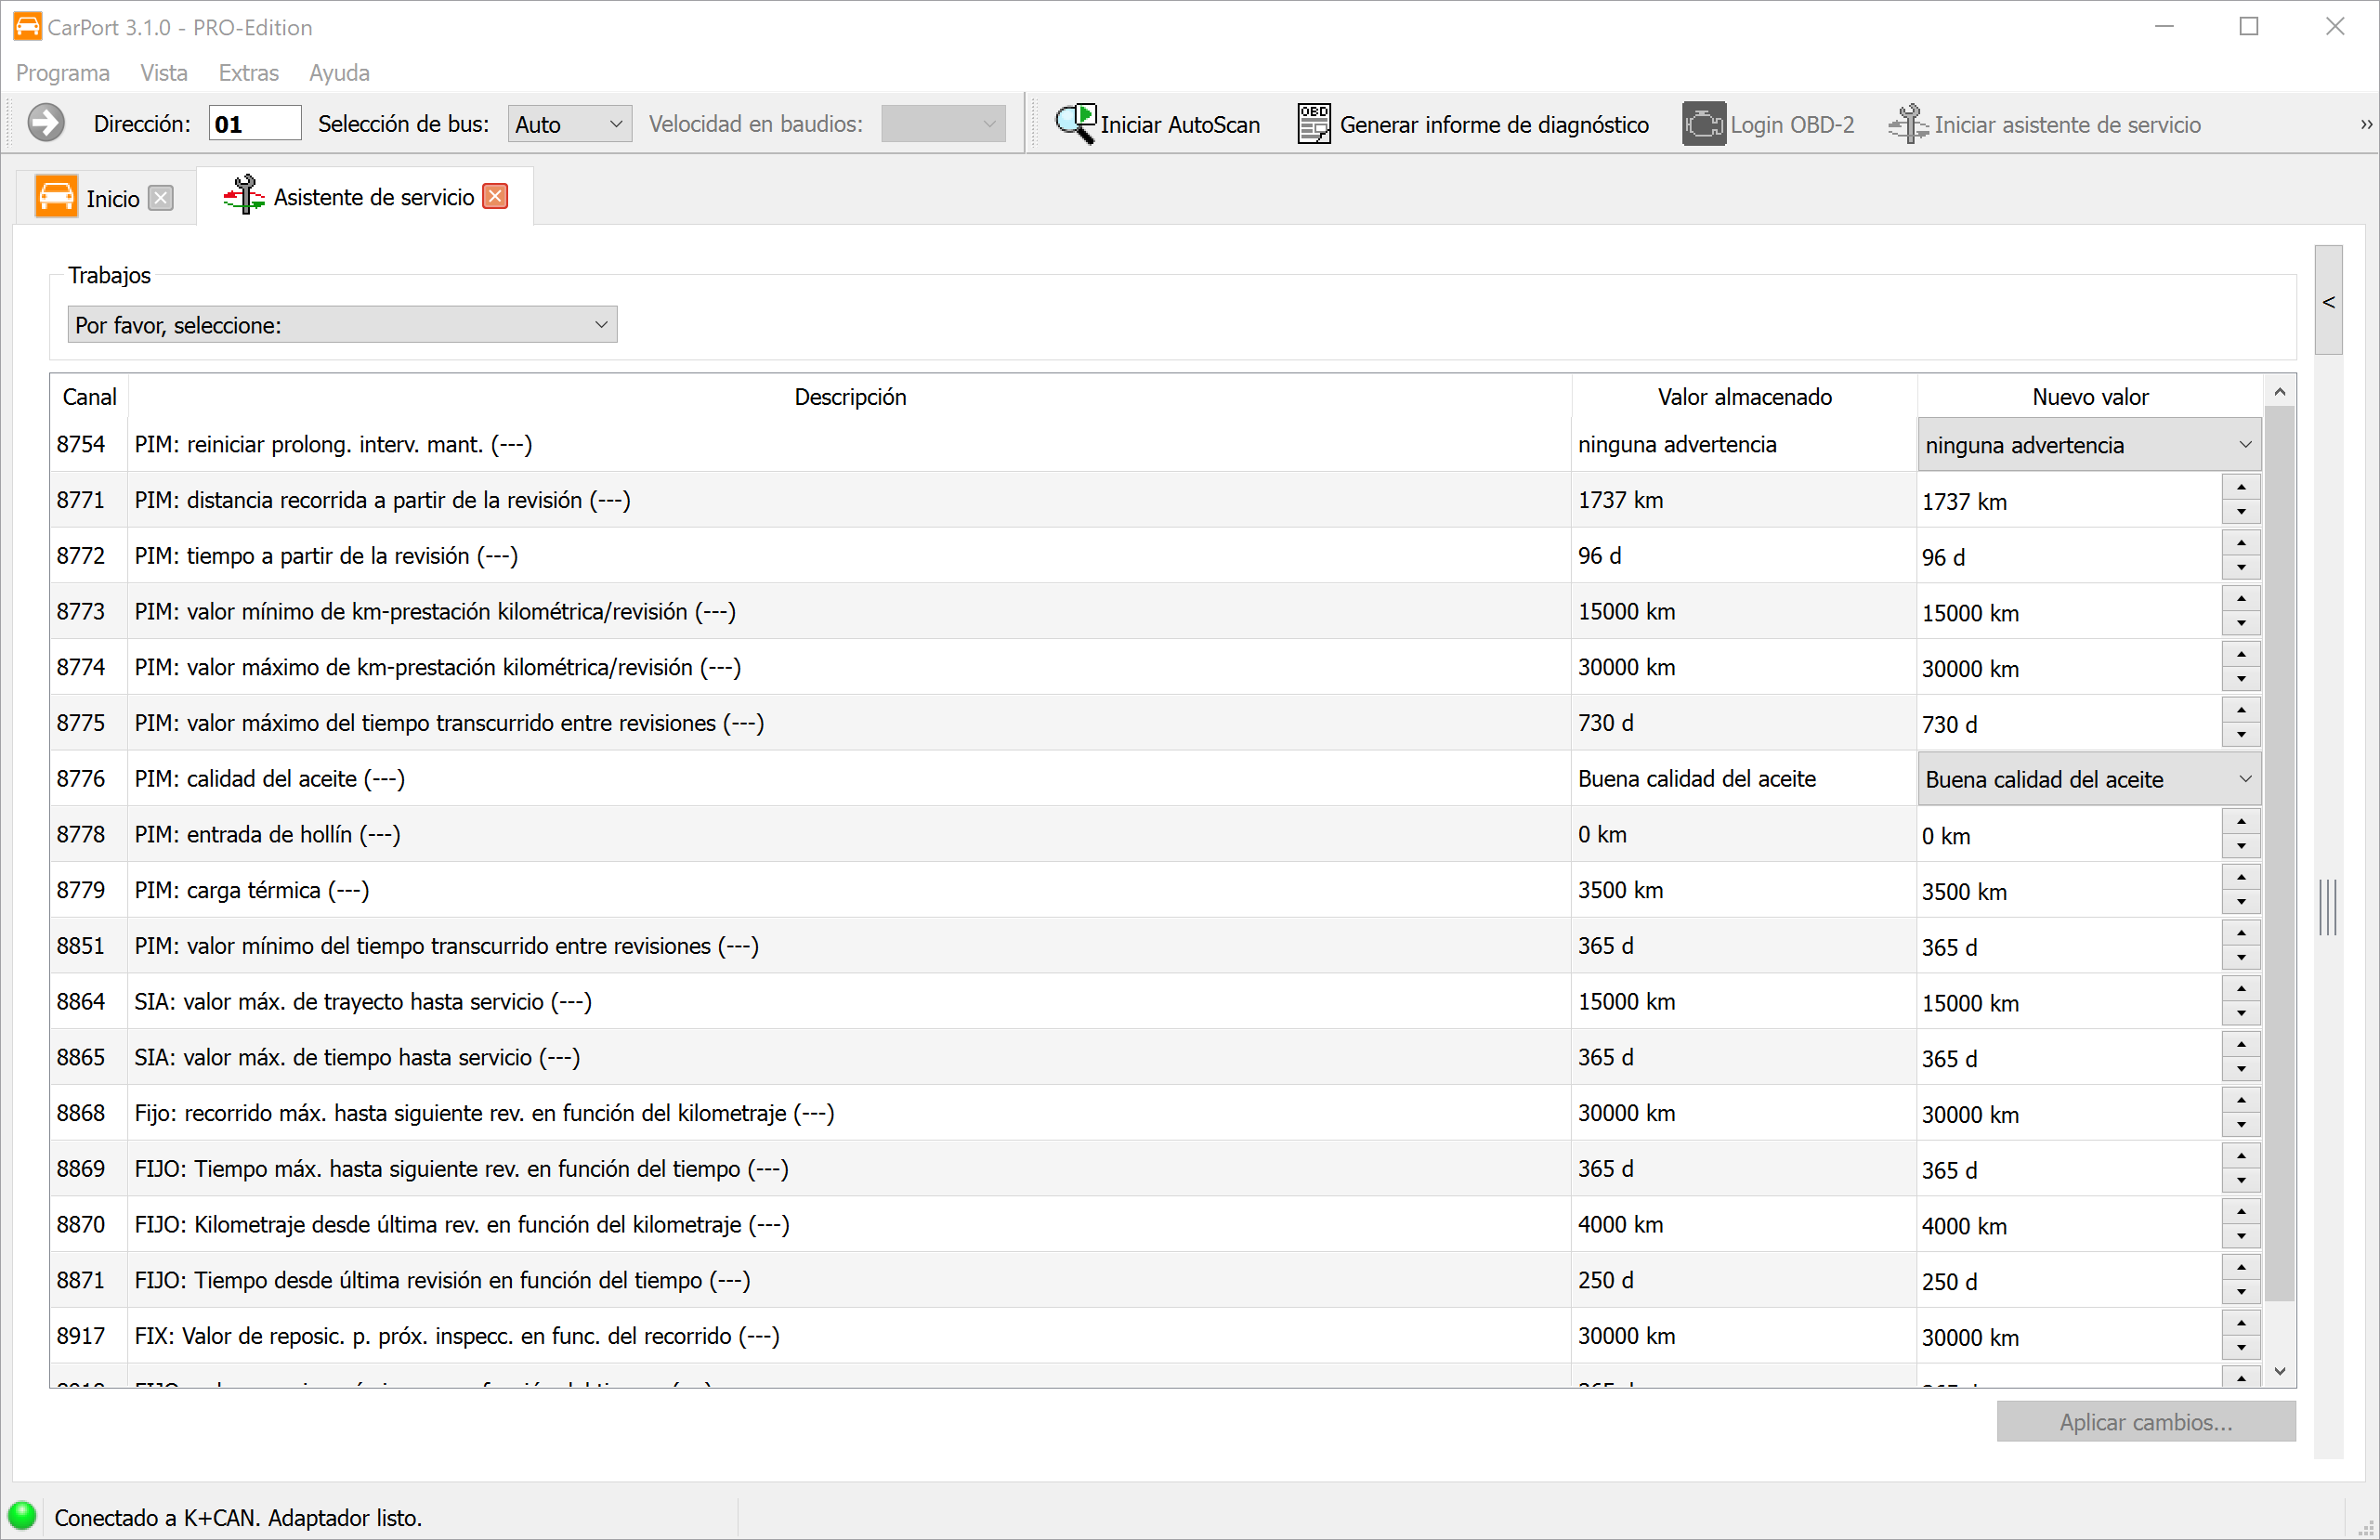The height and width of the screenshot is (1540, 2380).
Task: Close the Asistente de servicio tab
Action: 495,197
